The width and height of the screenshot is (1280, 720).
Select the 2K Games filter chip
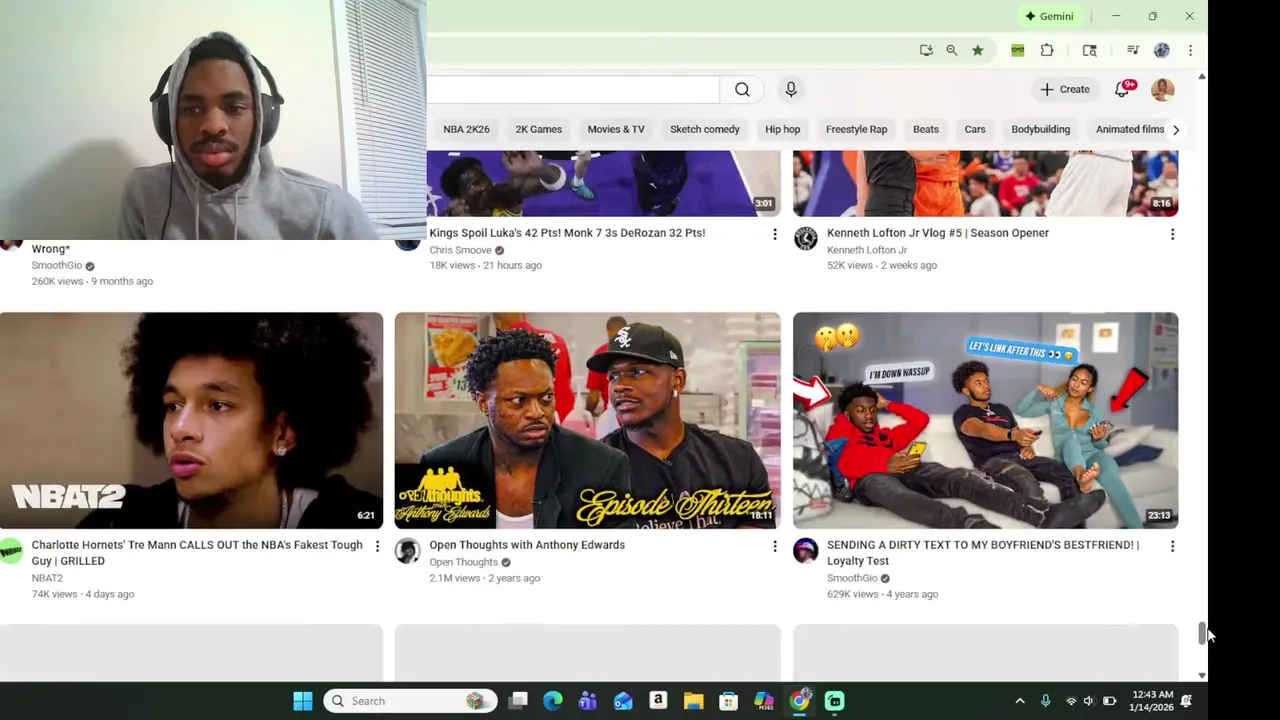[x=538, y=129]
